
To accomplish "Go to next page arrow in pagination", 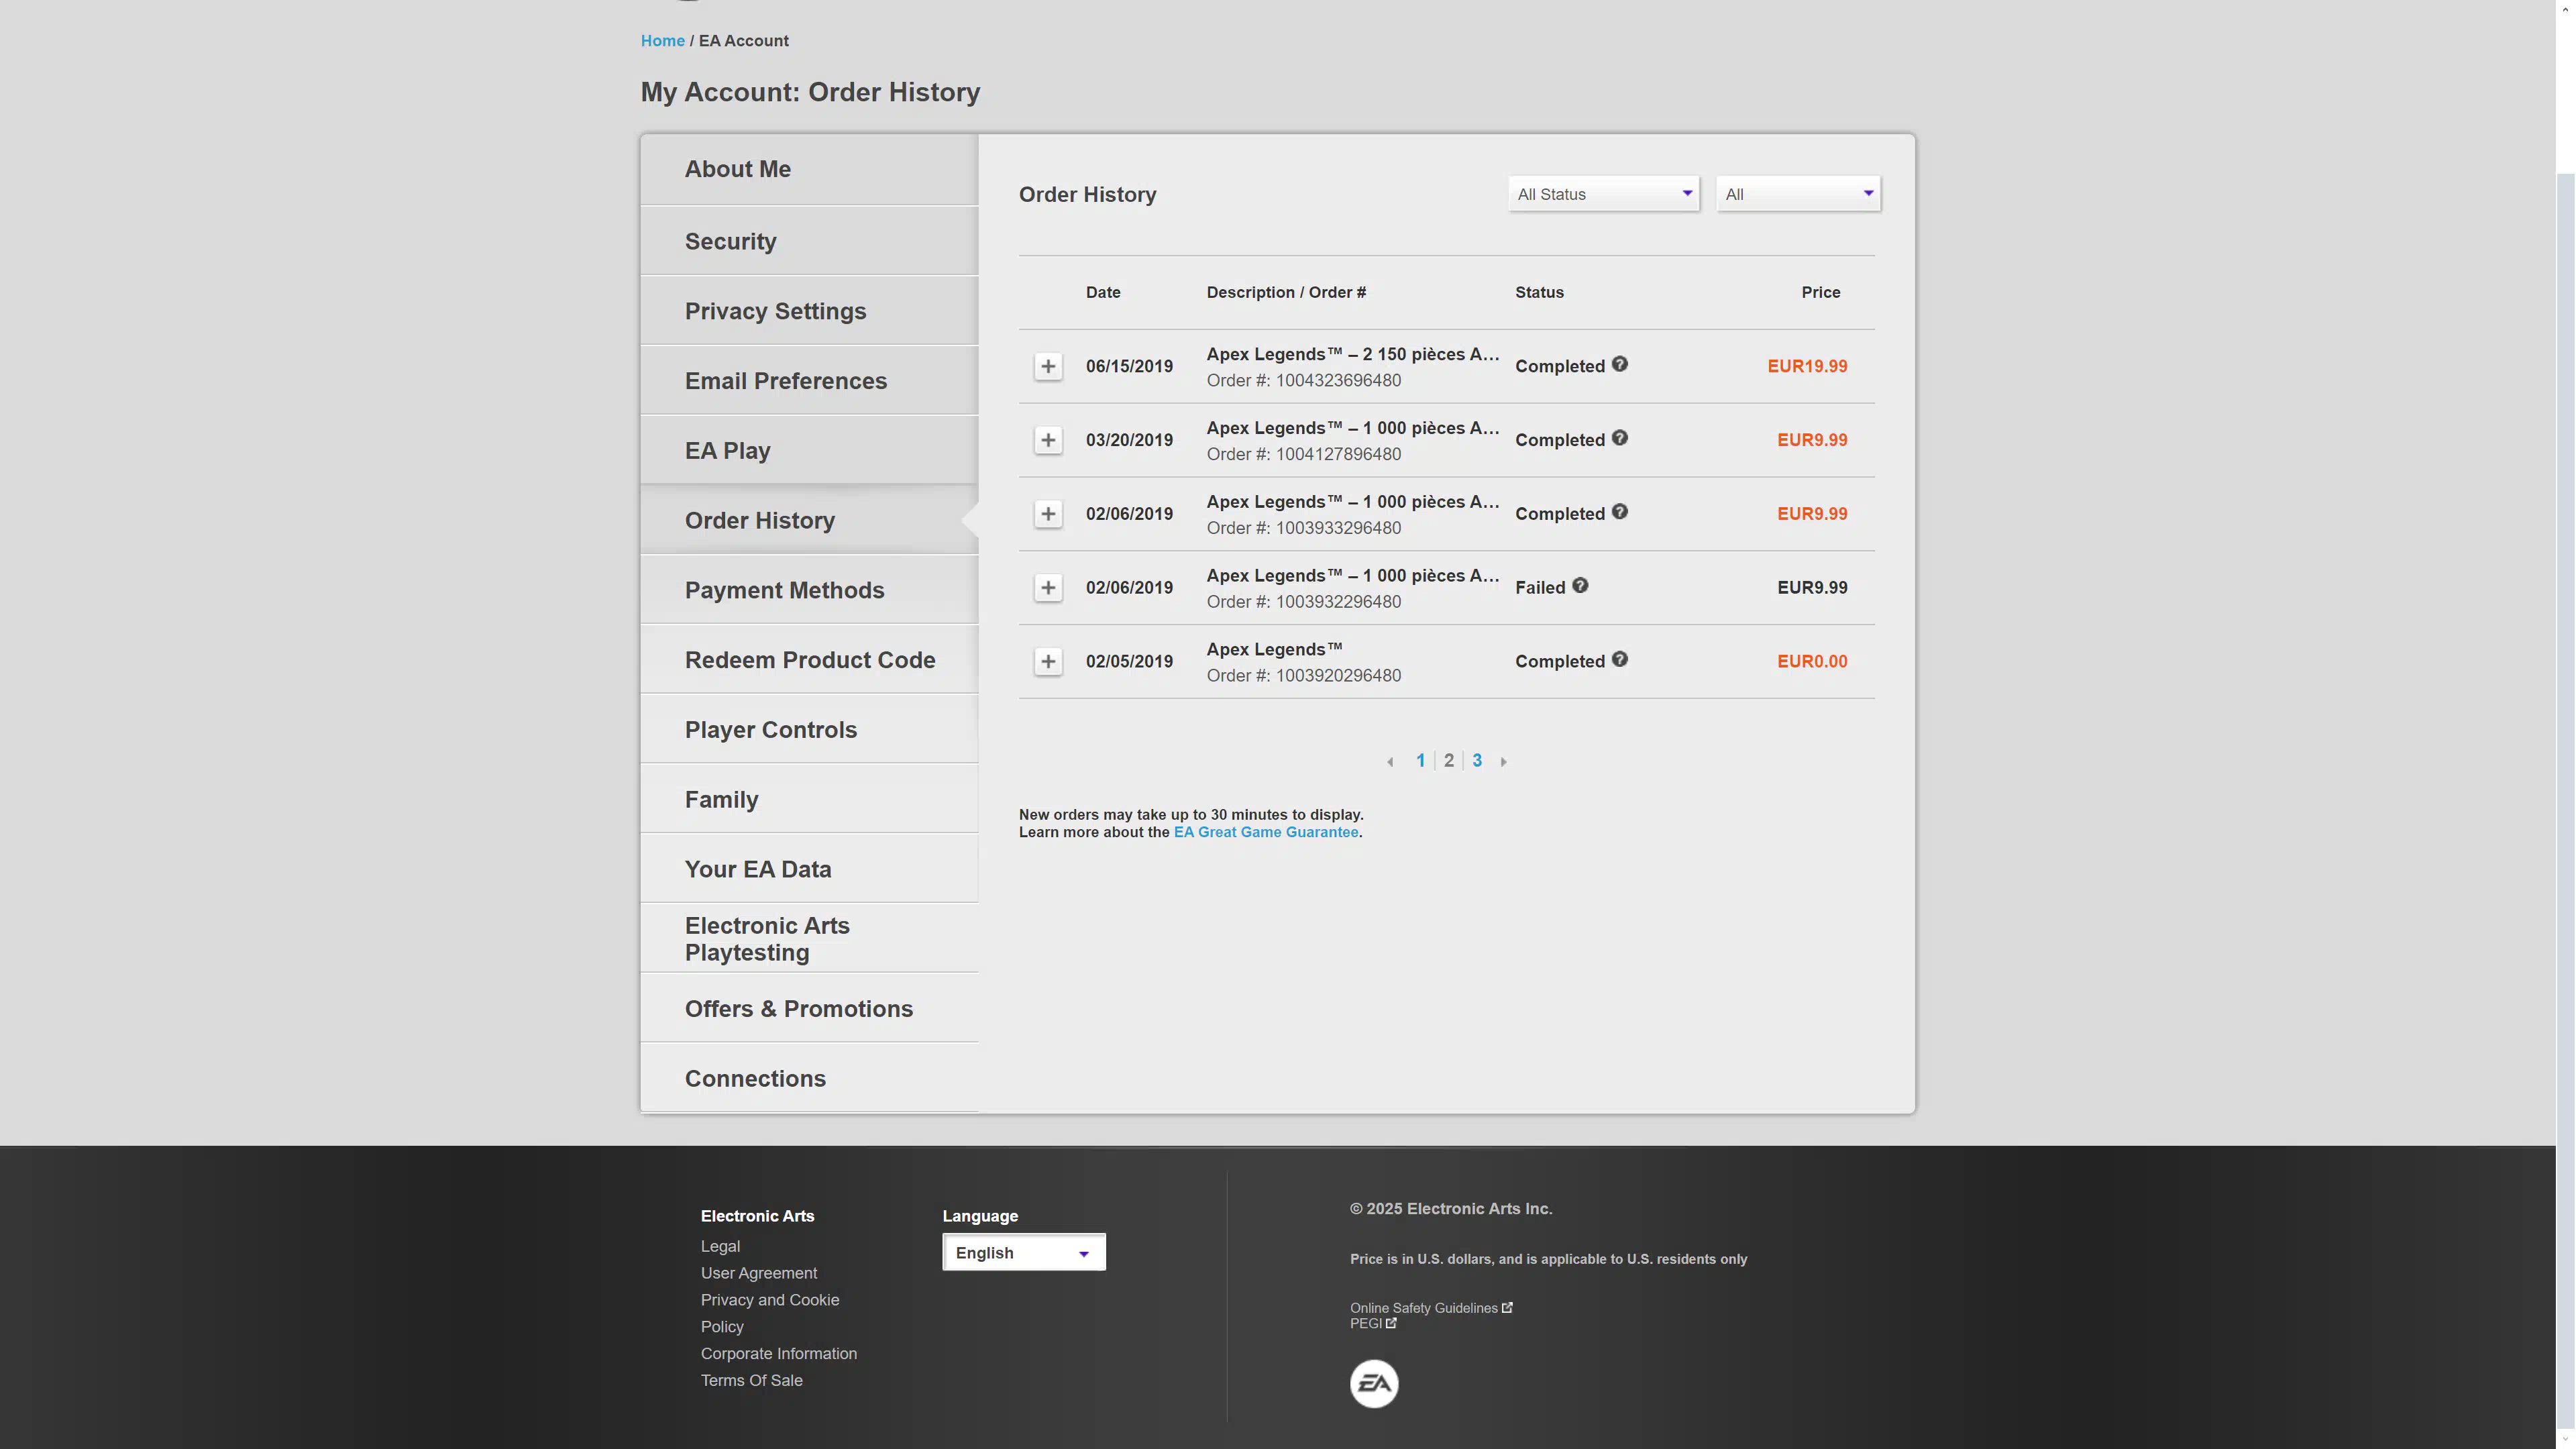I will click(x=1503, y=762).
